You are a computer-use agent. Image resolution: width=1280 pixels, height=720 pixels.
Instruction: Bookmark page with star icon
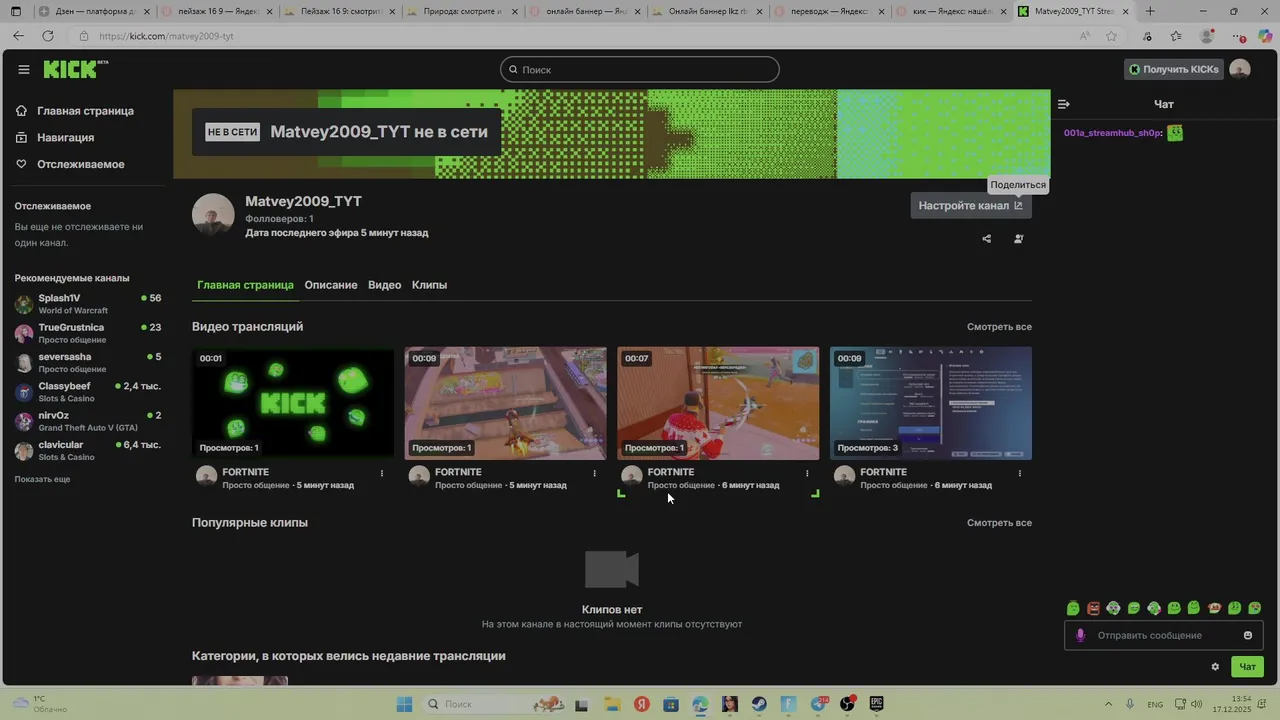pyautogui.click(x=1112, y=36)
